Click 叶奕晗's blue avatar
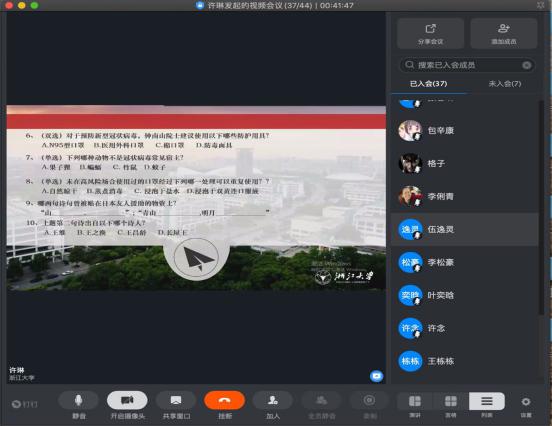 tap(410, 295)
